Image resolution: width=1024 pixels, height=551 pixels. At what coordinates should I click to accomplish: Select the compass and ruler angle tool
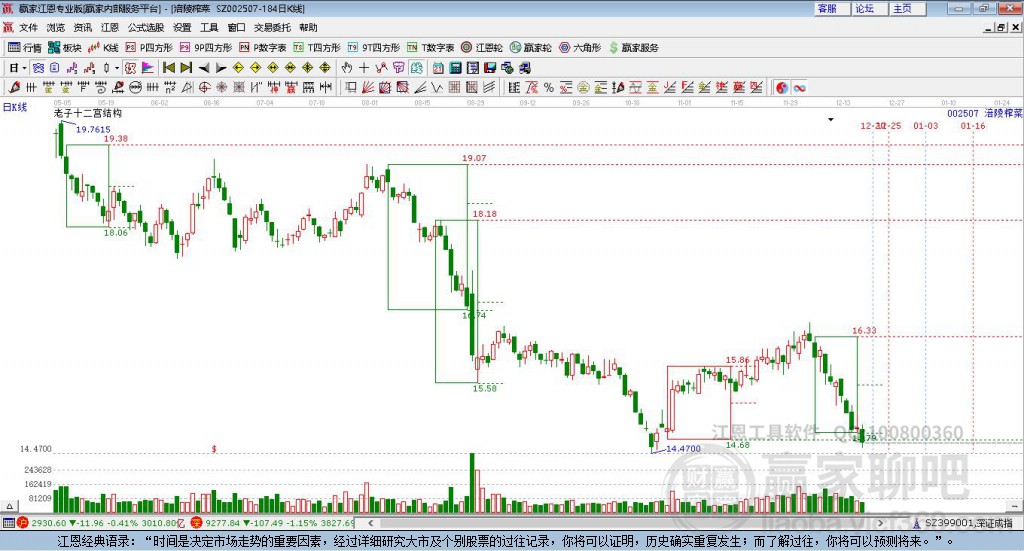[187, 87]
